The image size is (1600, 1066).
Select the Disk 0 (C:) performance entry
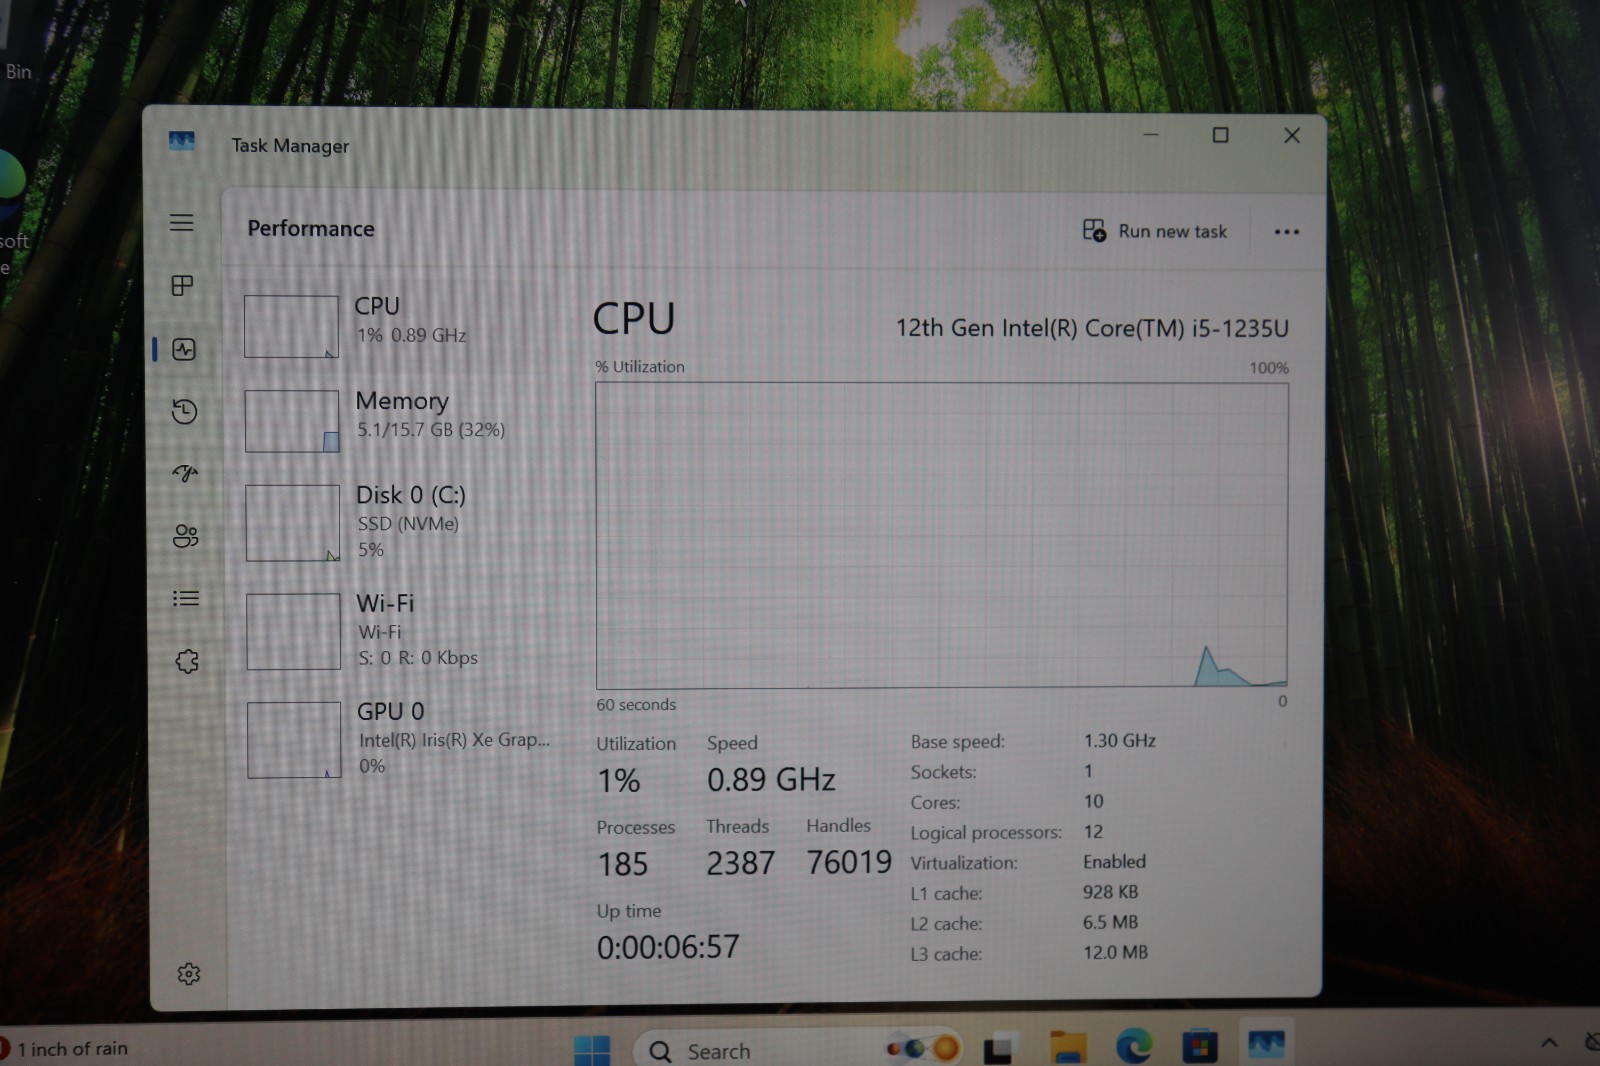(x=400, y=522)
